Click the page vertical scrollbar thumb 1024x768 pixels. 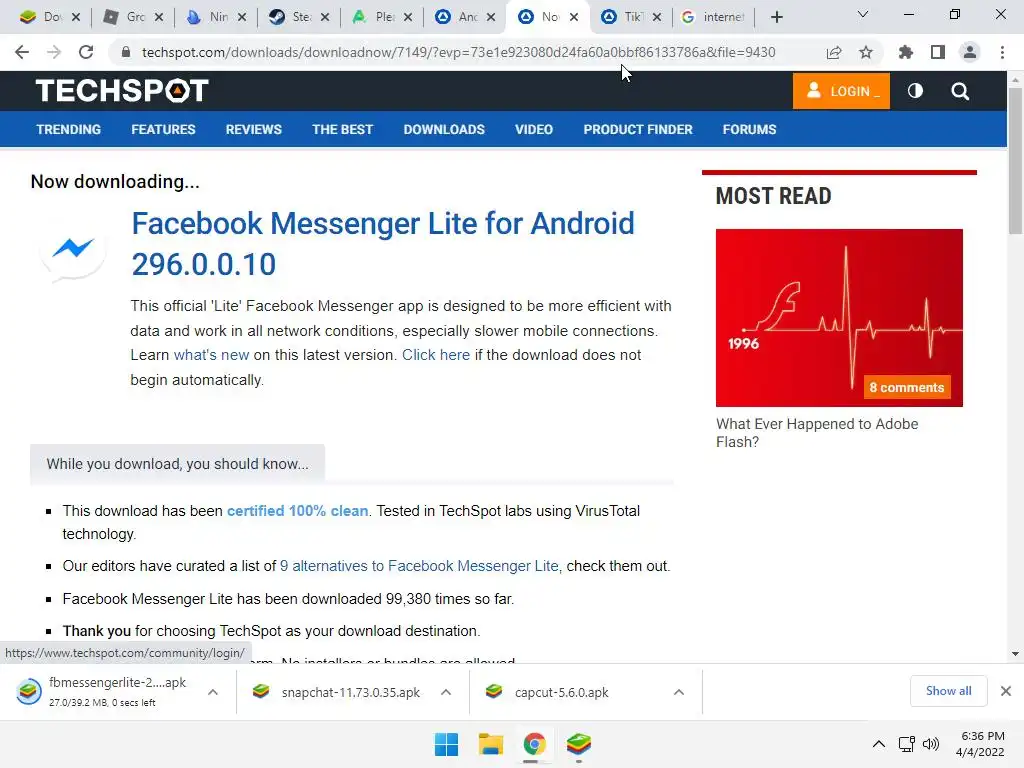pyautogui.click(x=1015, y=161)
